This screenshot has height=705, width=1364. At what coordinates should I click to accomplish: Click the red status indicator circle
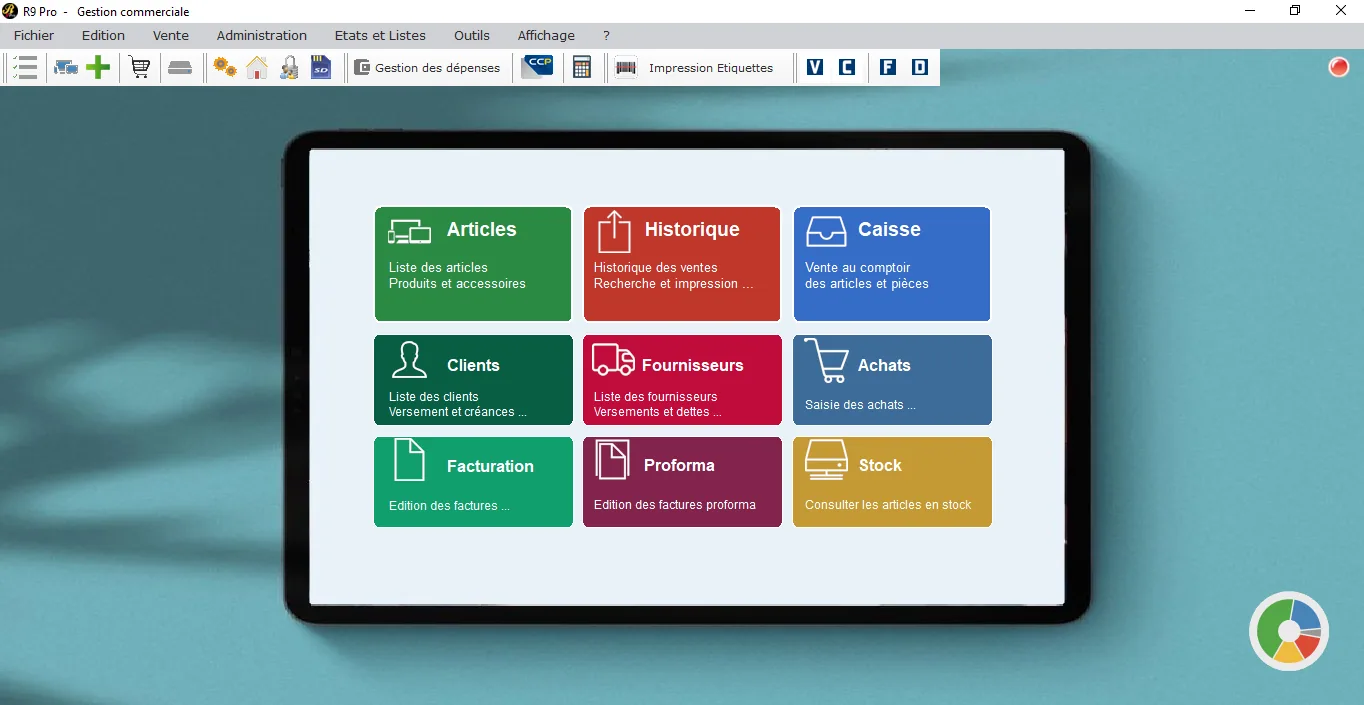coord(1338,67)
